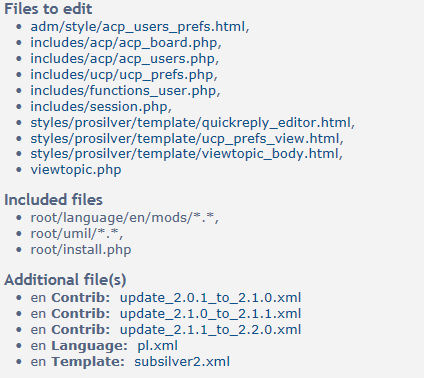The width and height of the screenshot is (424, 378).
Task: Select root/language/en/mods/*.* entry
Action: coord(123,218)
